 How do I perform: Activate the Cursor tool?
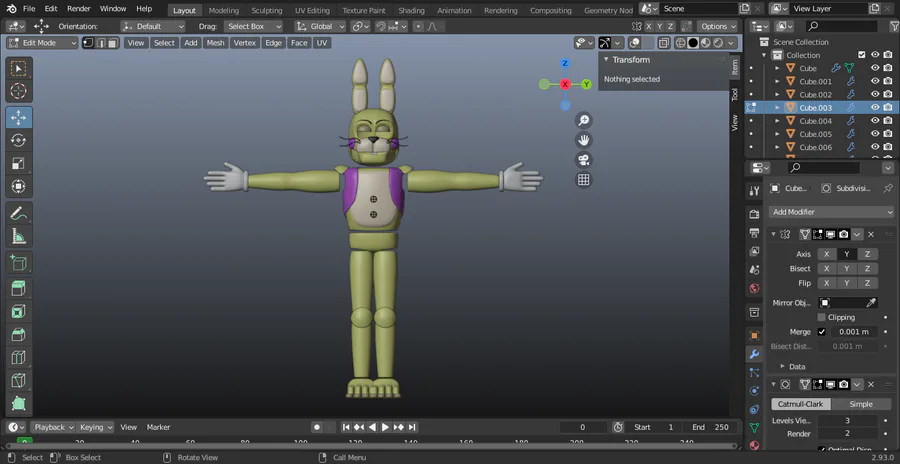(18, 92)
